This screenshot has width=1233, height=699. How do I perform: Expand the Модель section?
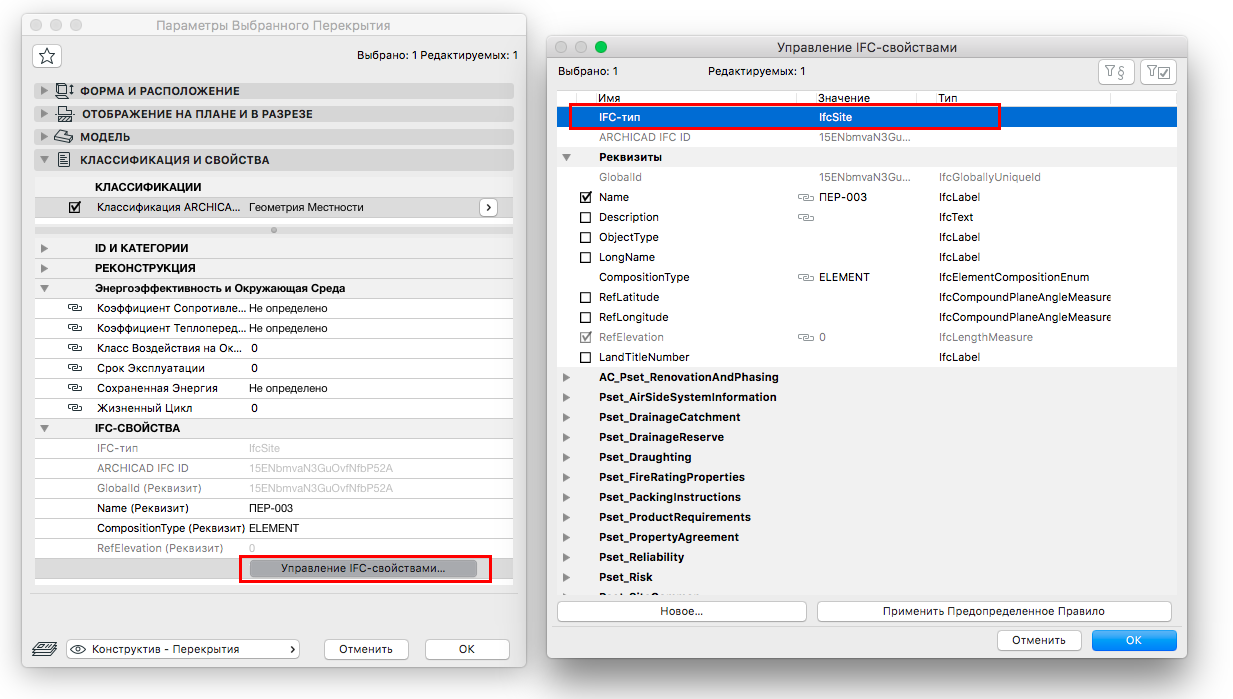pyautogui.click(x=44, y=137)
